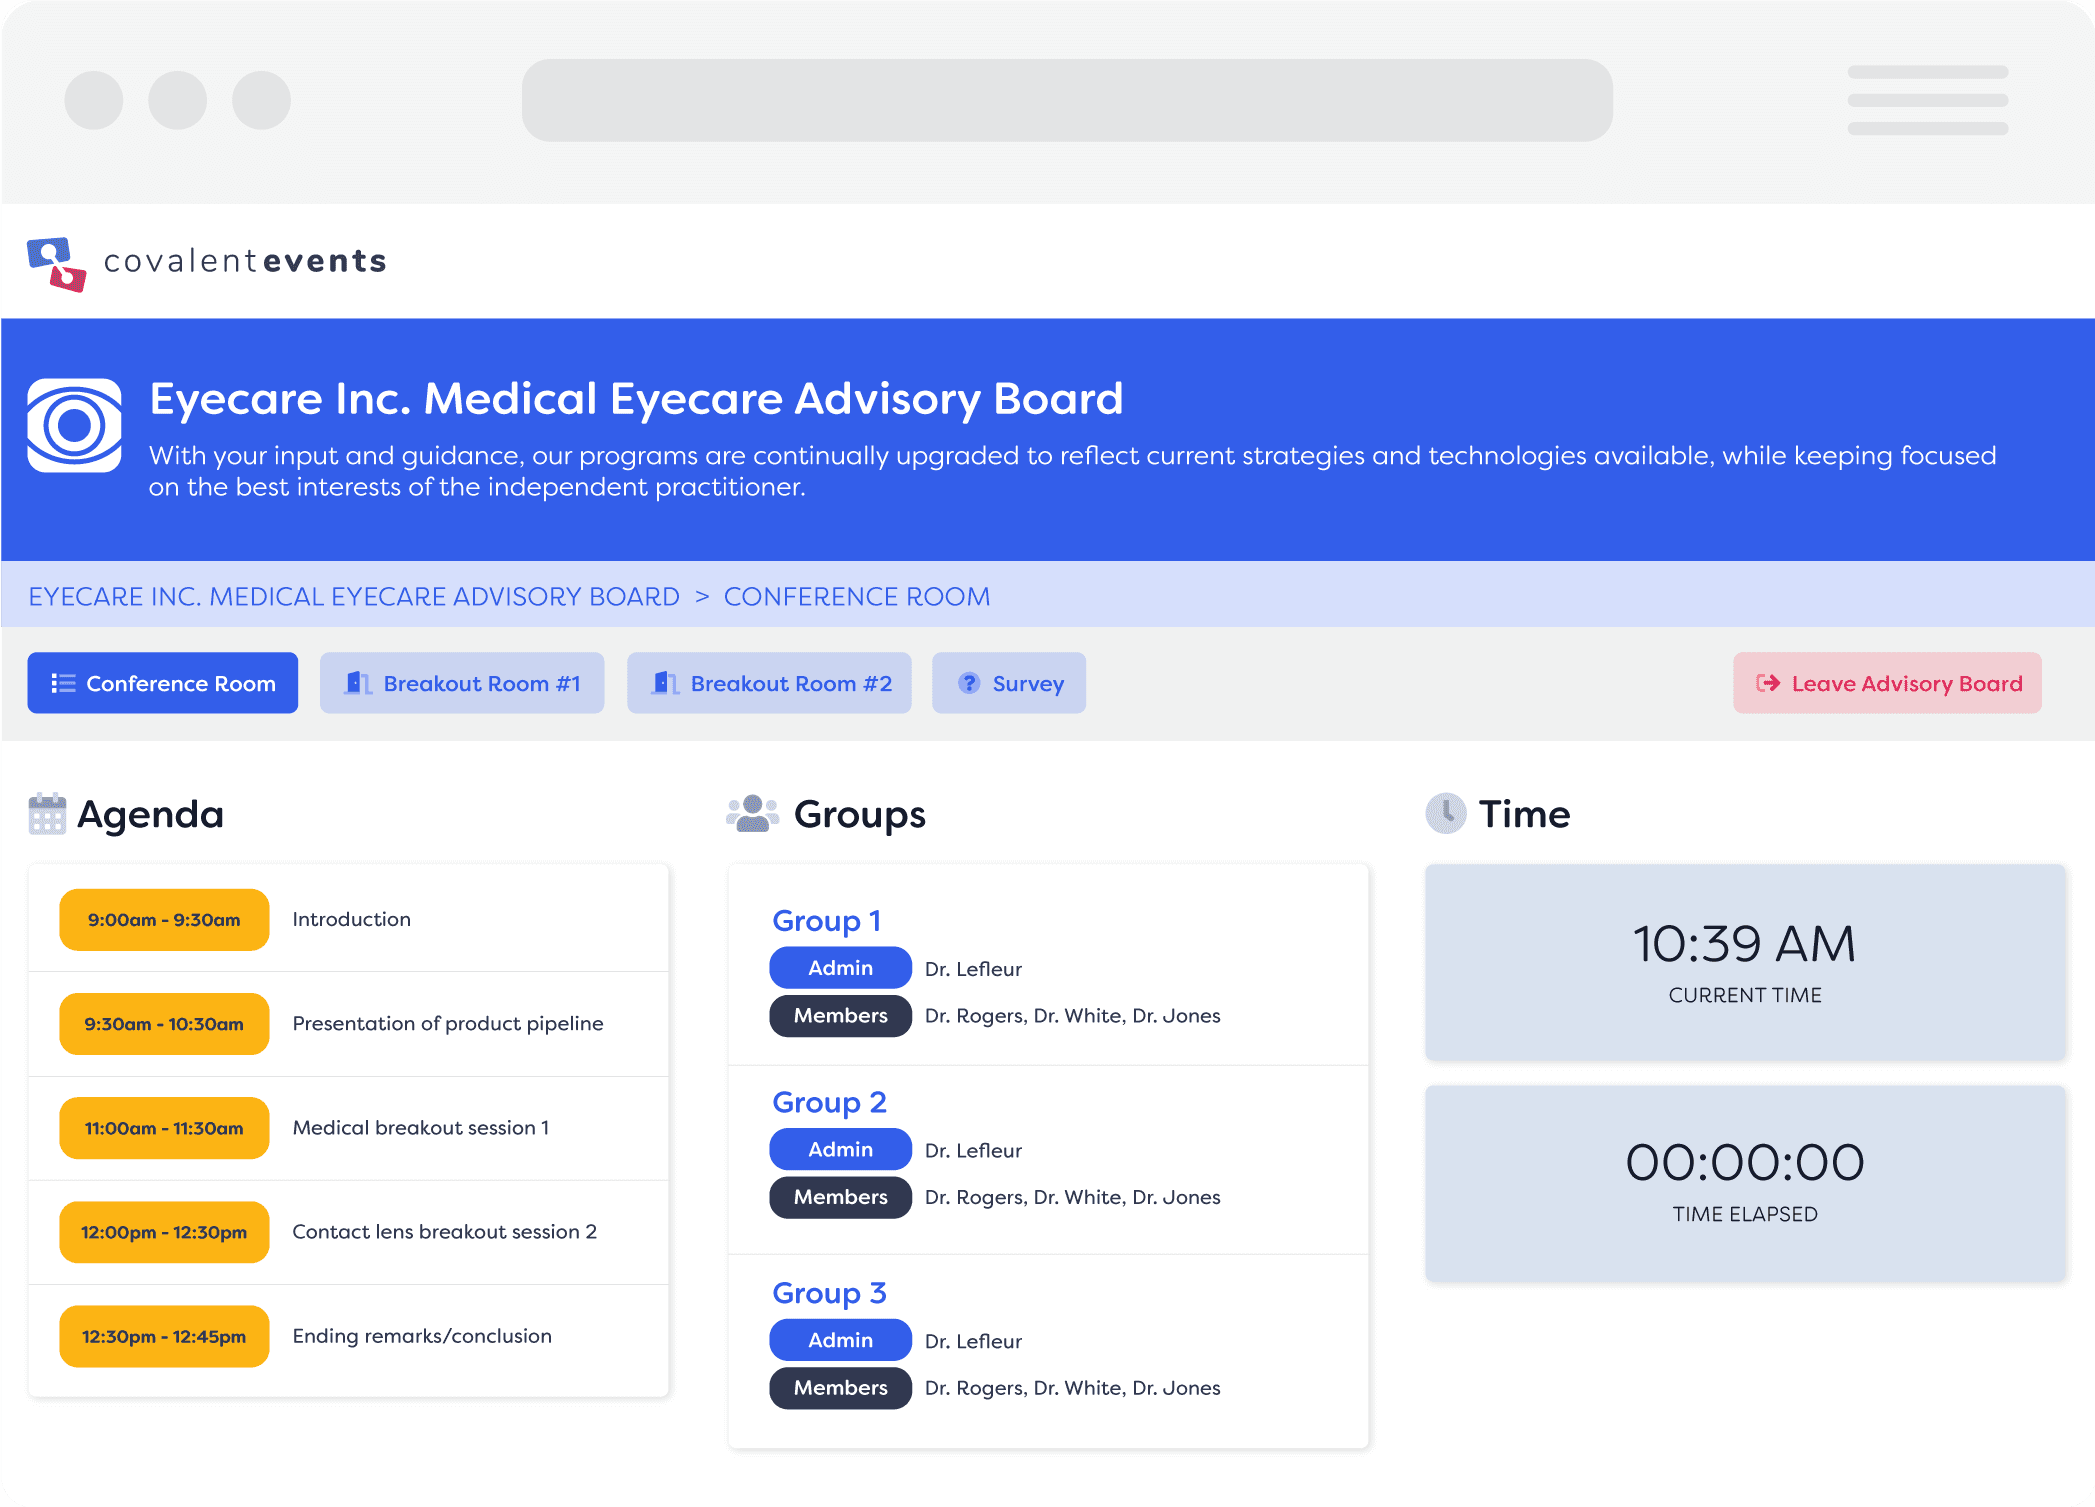Click the Group 2 members name list

[x=1072, y=1197]
